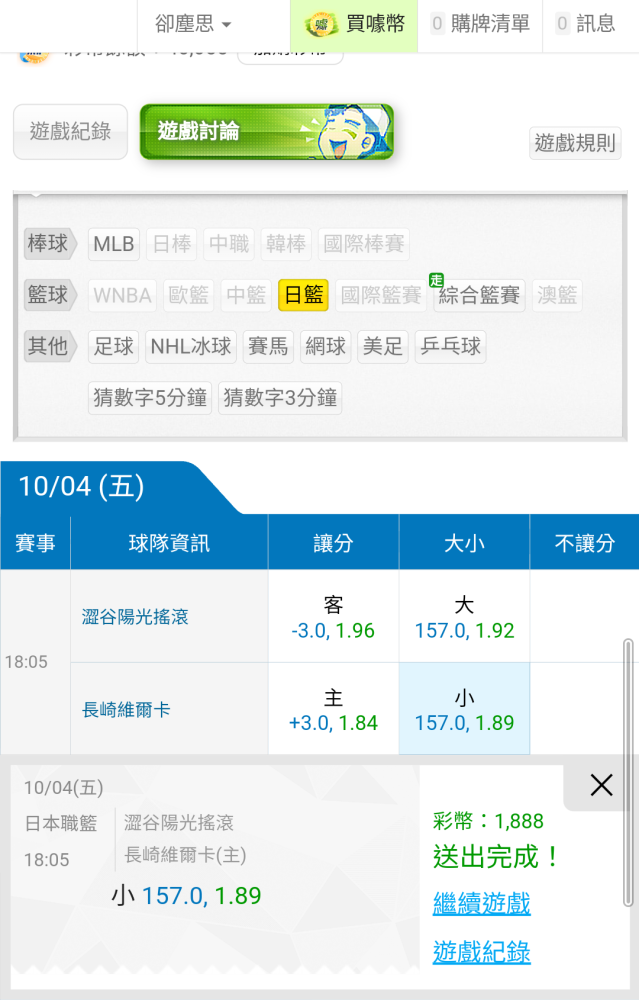Click the 買嗦幣 coin icon

click(321, 24)
